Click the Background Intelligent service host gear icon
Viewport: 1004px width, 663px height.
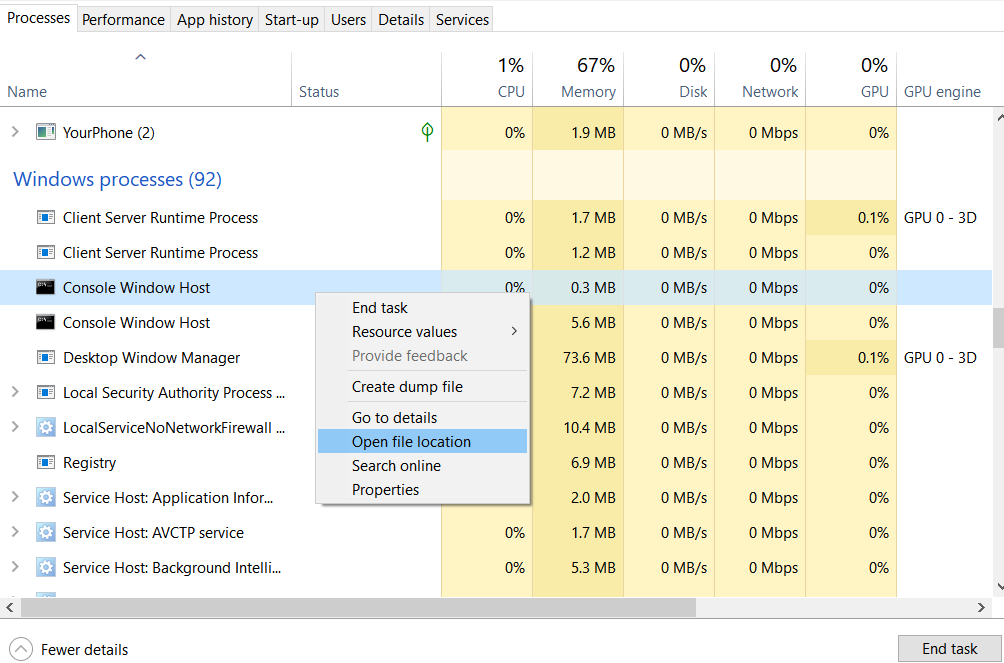click(x=46, y=567)
